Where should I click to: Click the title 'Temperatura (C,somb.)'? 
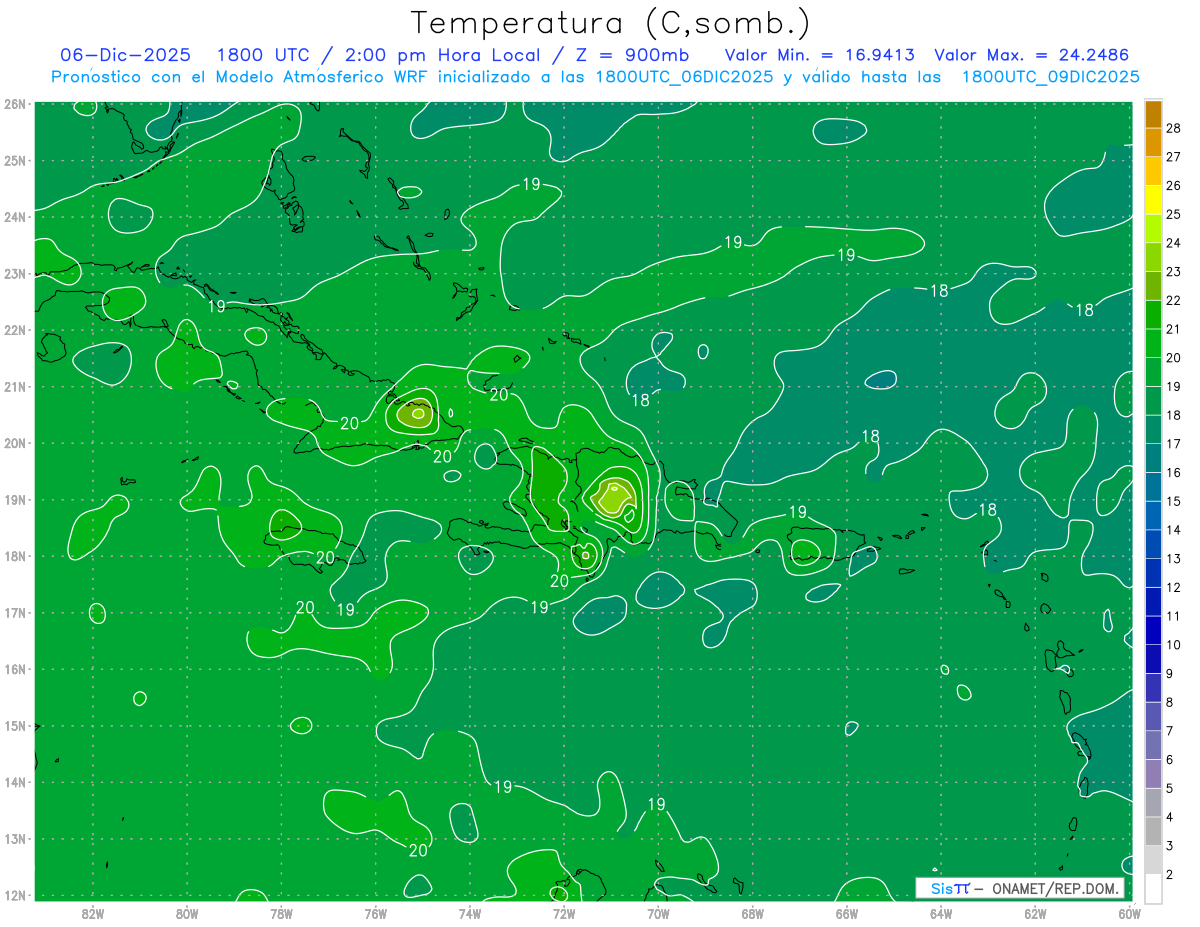(611, 23)
